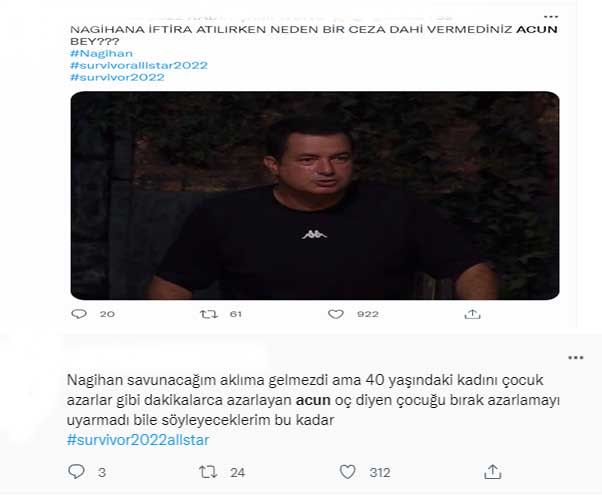Image resolution: width=602 pixels, height=498 pixels.
Task: Open the #survivor2022allstar hashtag link
Action: [138, 440]
